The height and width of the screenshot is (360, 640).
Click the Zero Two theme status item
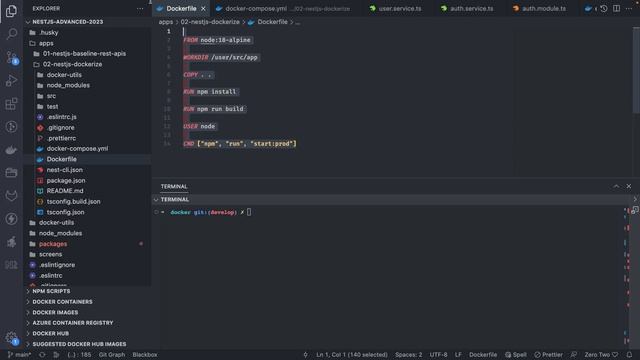point(601,355)
